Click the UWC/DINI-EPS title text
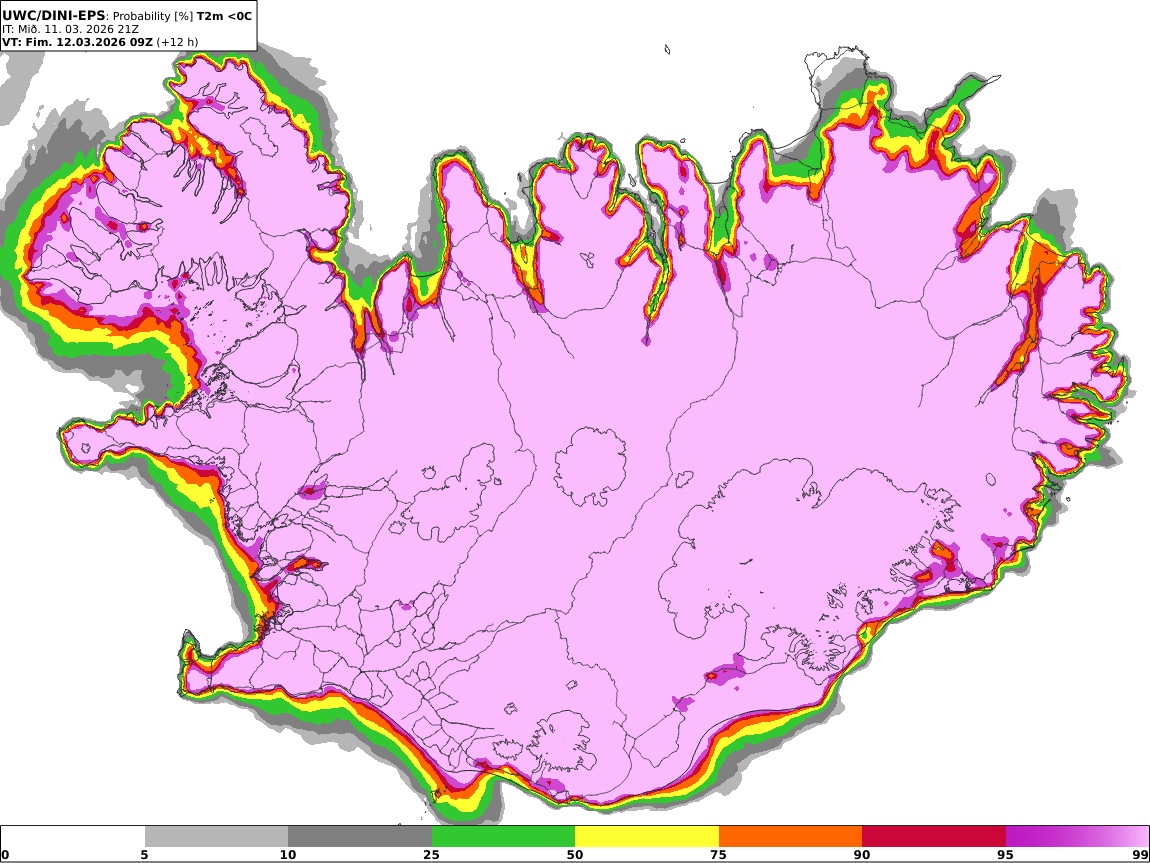 pyautogui.click(x=54, y=15)
